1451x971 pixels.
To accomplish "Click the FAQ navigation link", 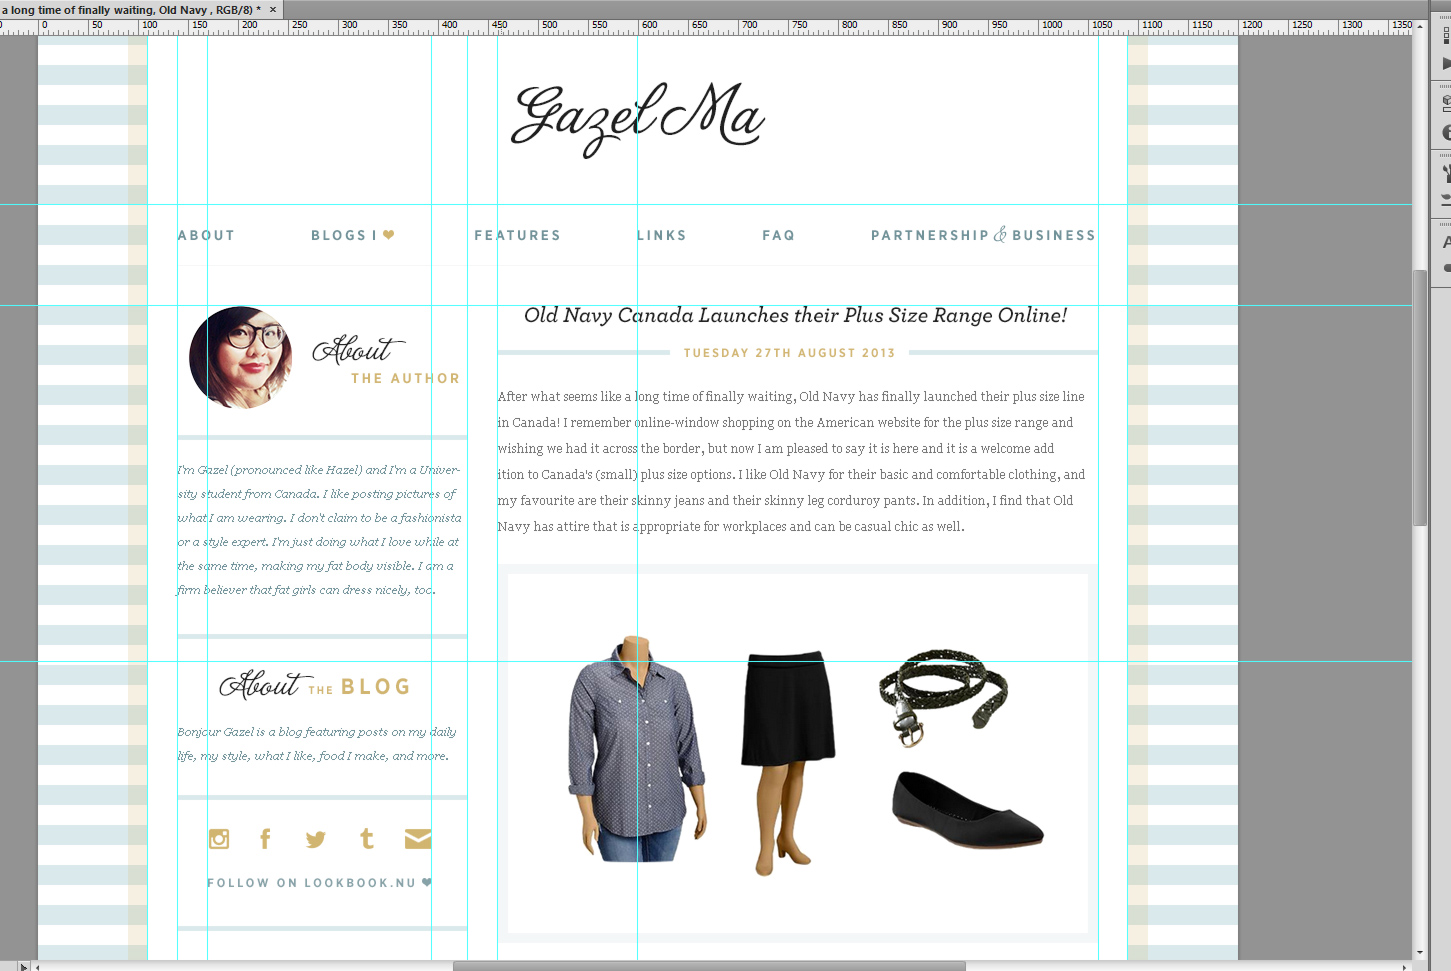I will pos(778,236).
